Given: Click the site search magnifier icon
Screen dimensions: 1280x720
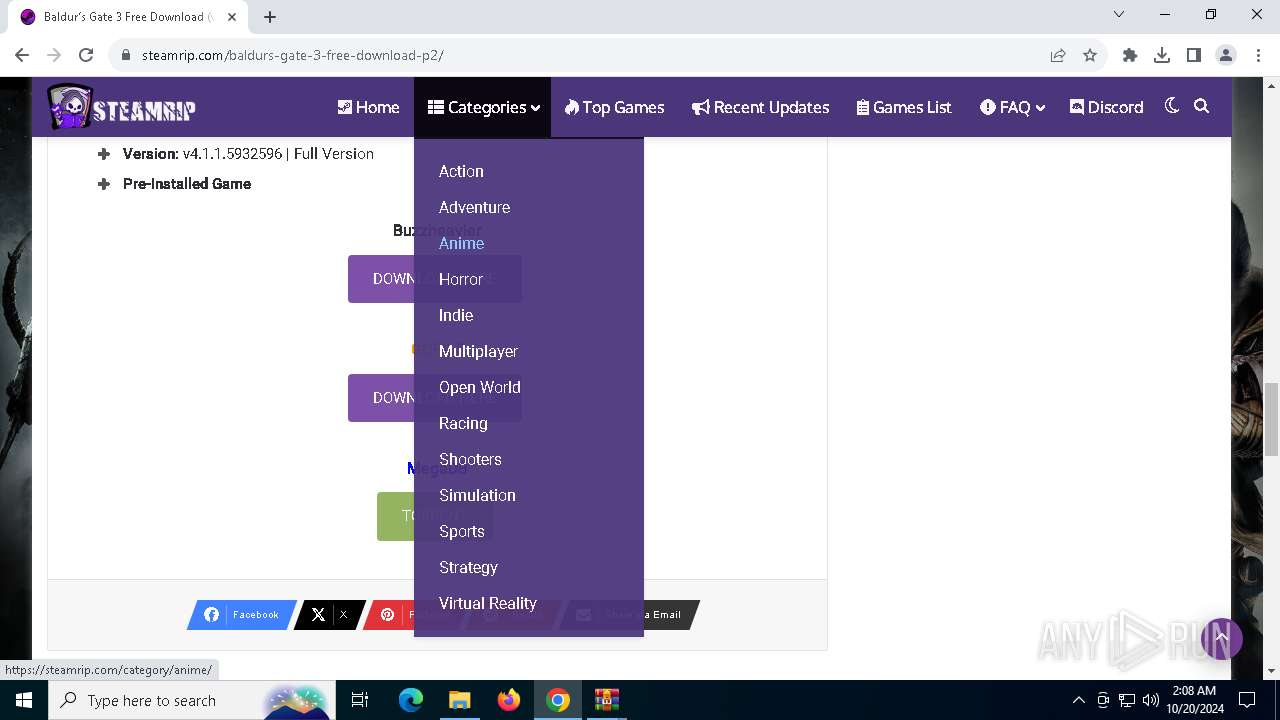Looking at the screenshot, I should [1202, 106].
